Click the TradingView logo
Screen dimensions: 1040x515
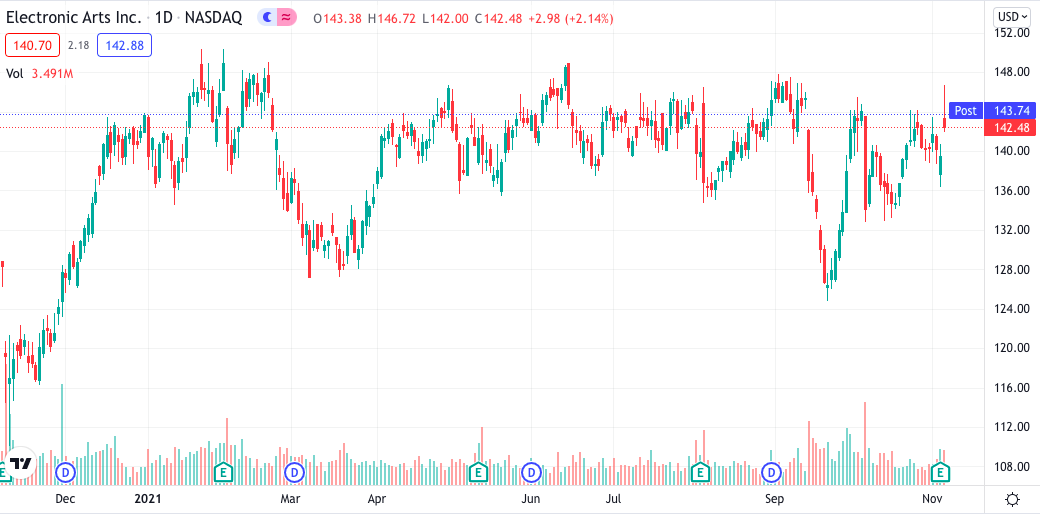pyautogui.click(x=19, y=463)
